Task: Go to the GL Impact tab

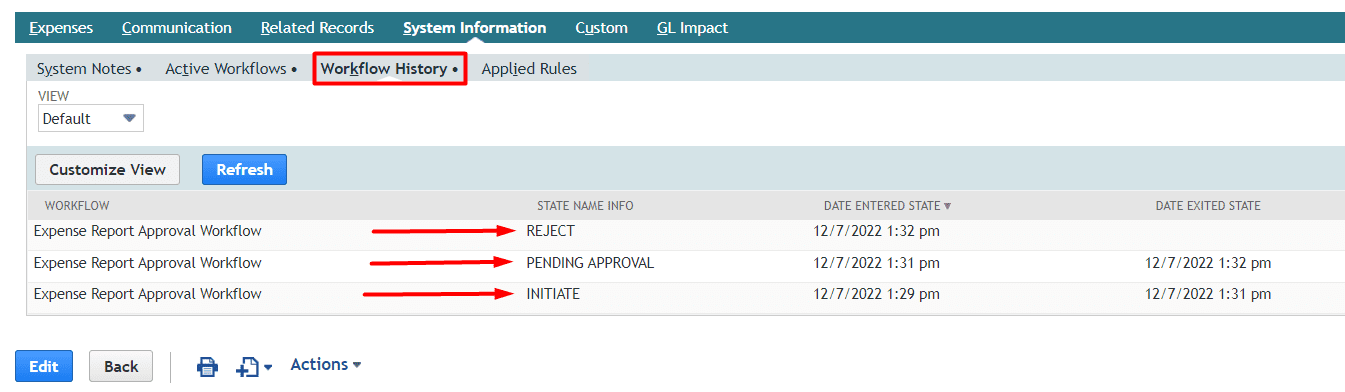Action: 692,28
